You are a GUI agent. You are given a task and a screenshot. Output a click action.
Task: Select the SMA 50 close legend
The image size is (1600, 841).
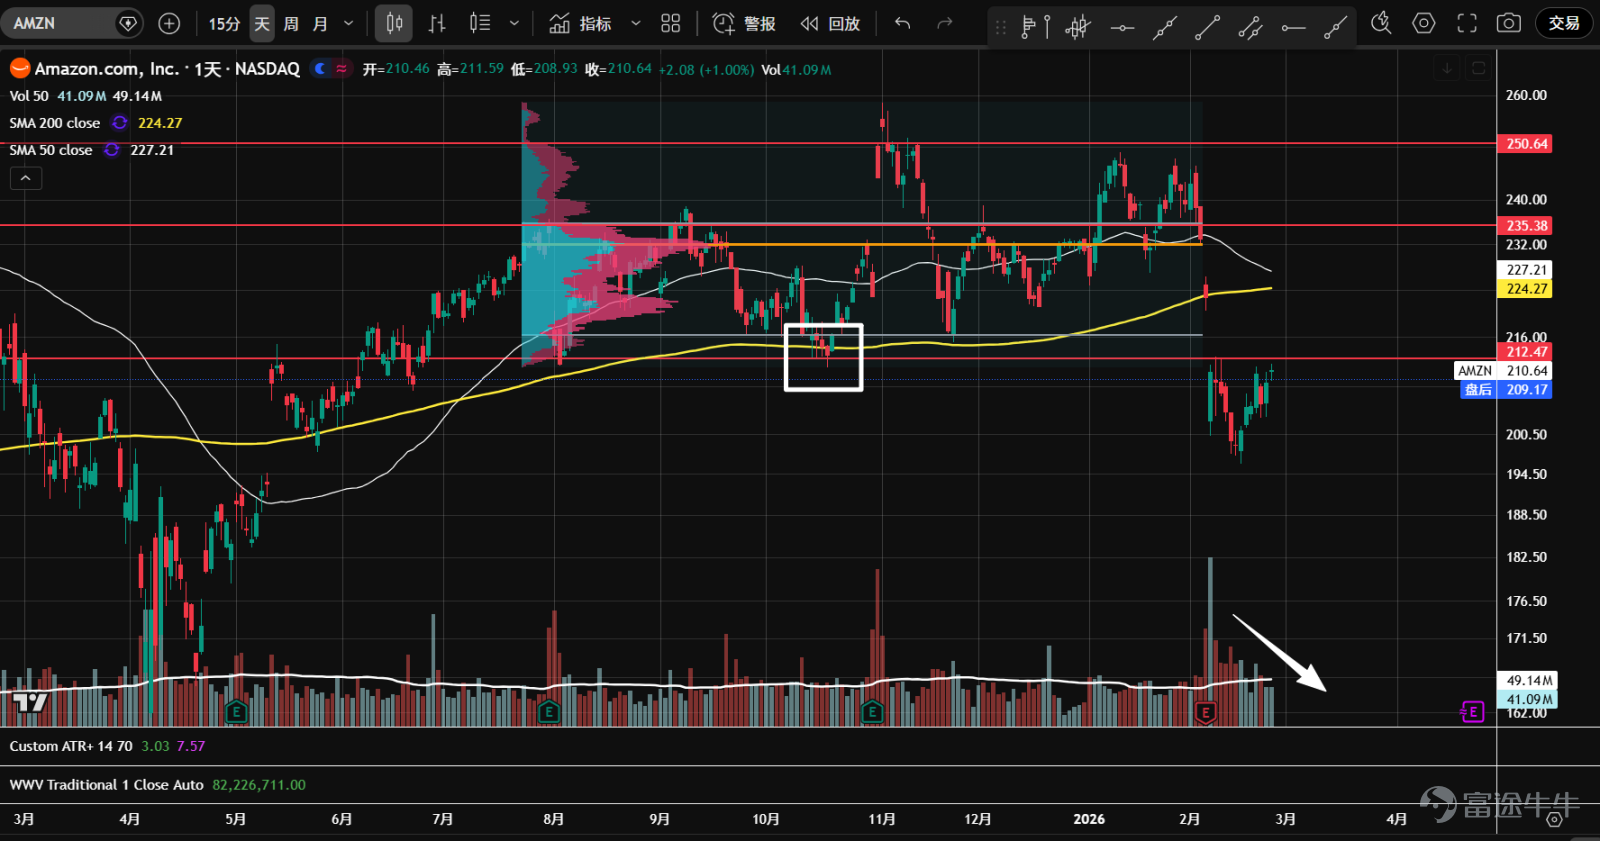(51, 150)
